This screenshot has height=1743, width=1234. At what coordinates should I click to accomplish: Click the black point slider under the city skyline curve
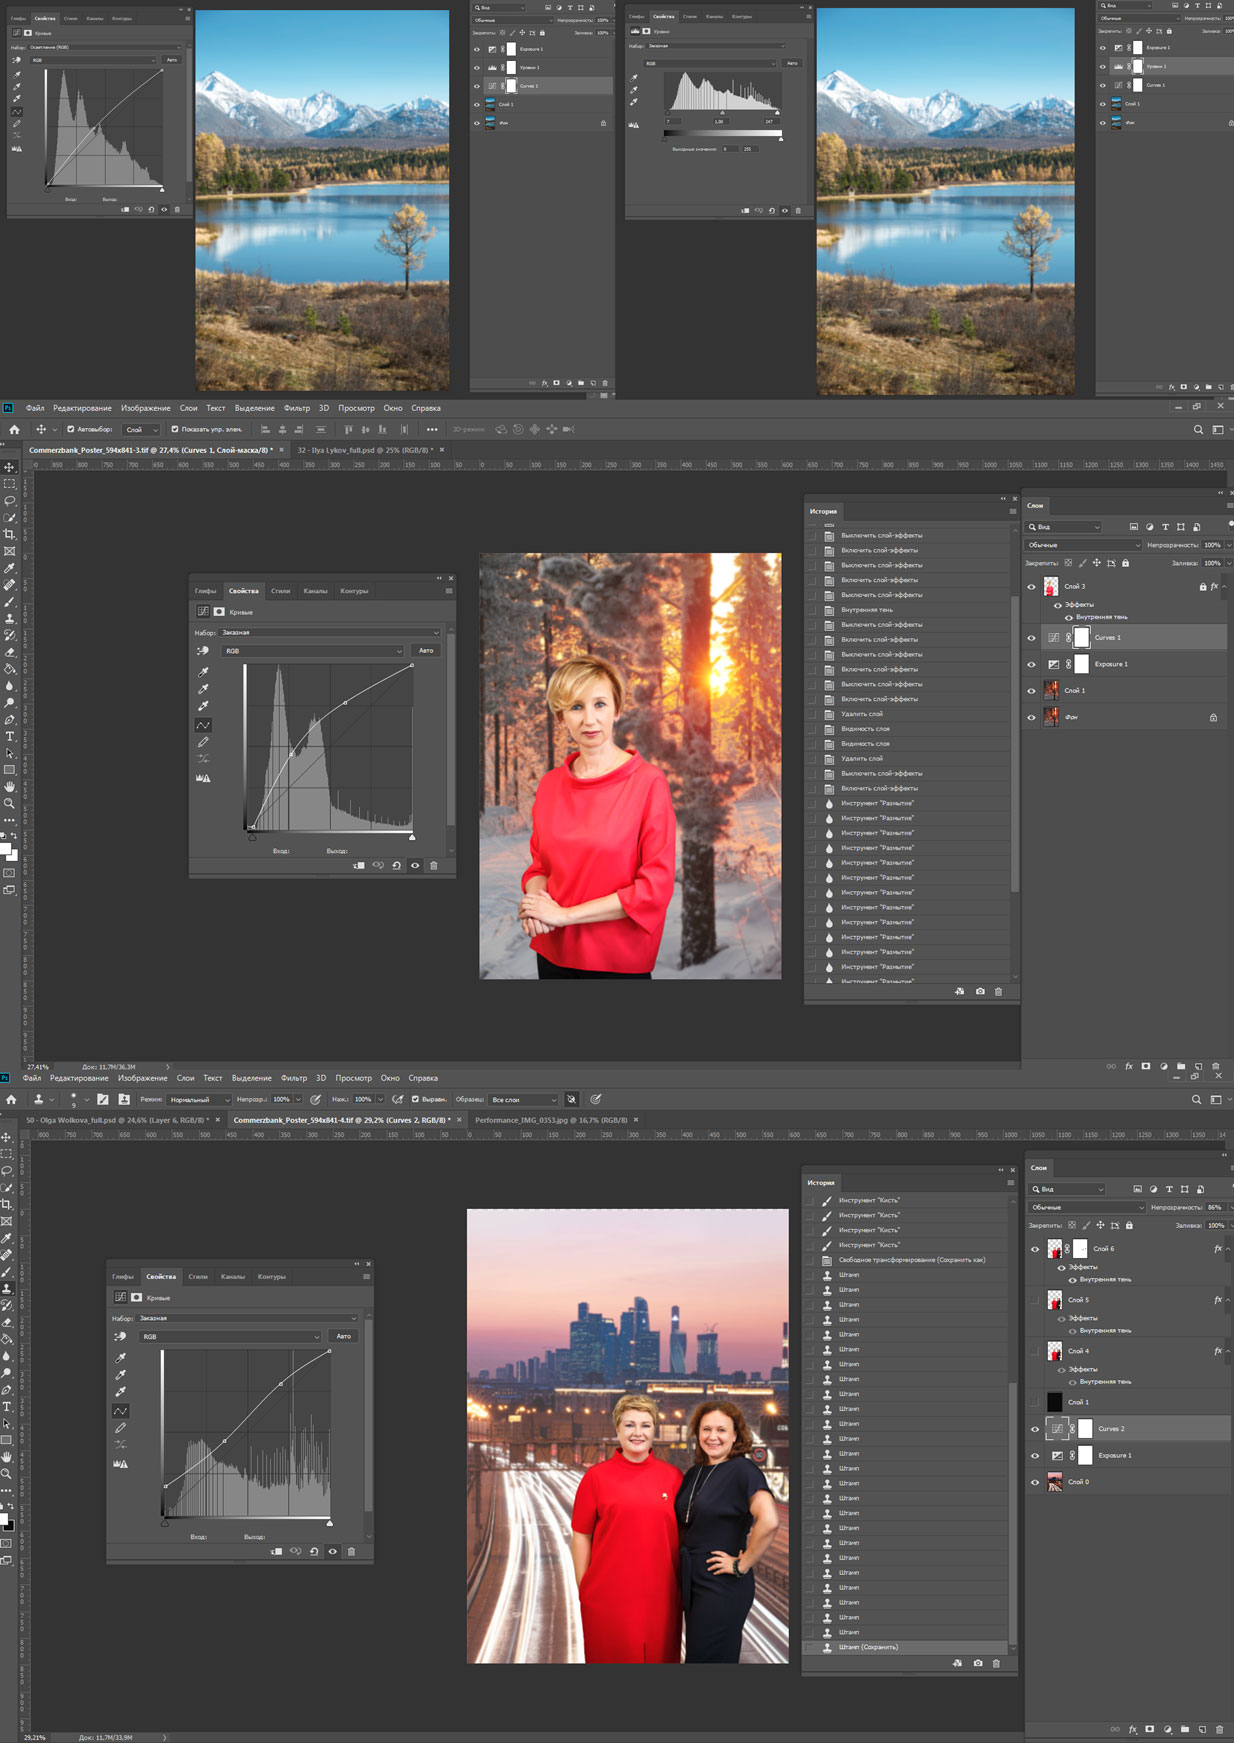pos(165,1522)
